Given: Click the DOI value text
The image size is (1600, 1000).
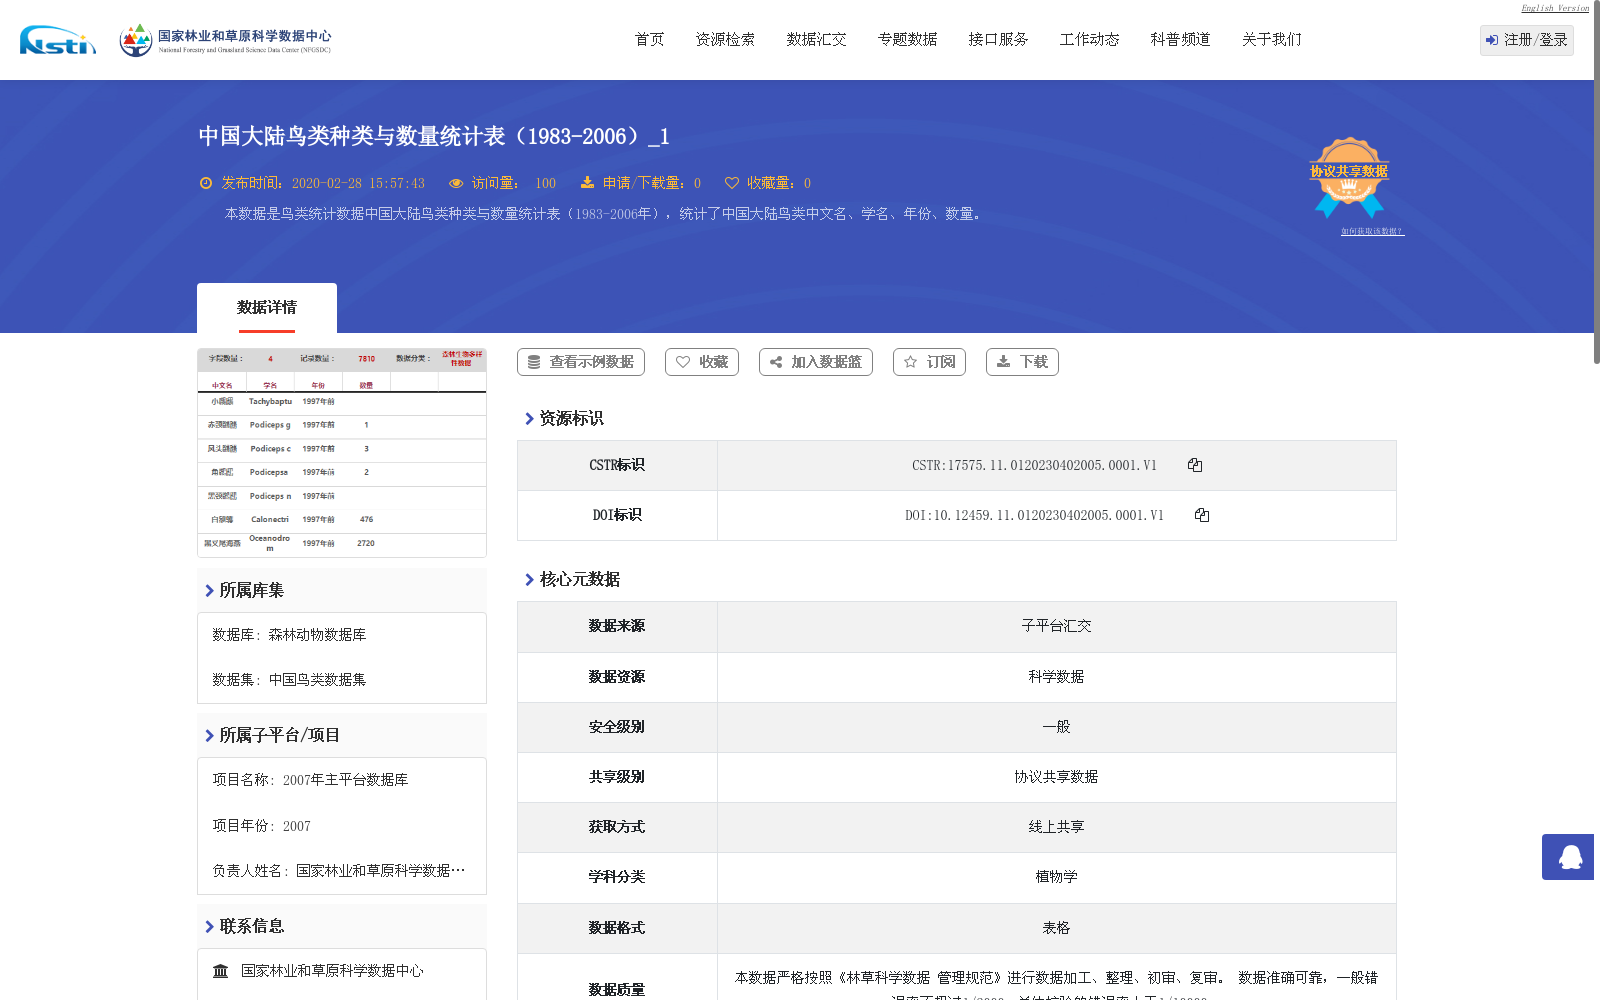Looking at the screenshot, I should [1034, 516].
